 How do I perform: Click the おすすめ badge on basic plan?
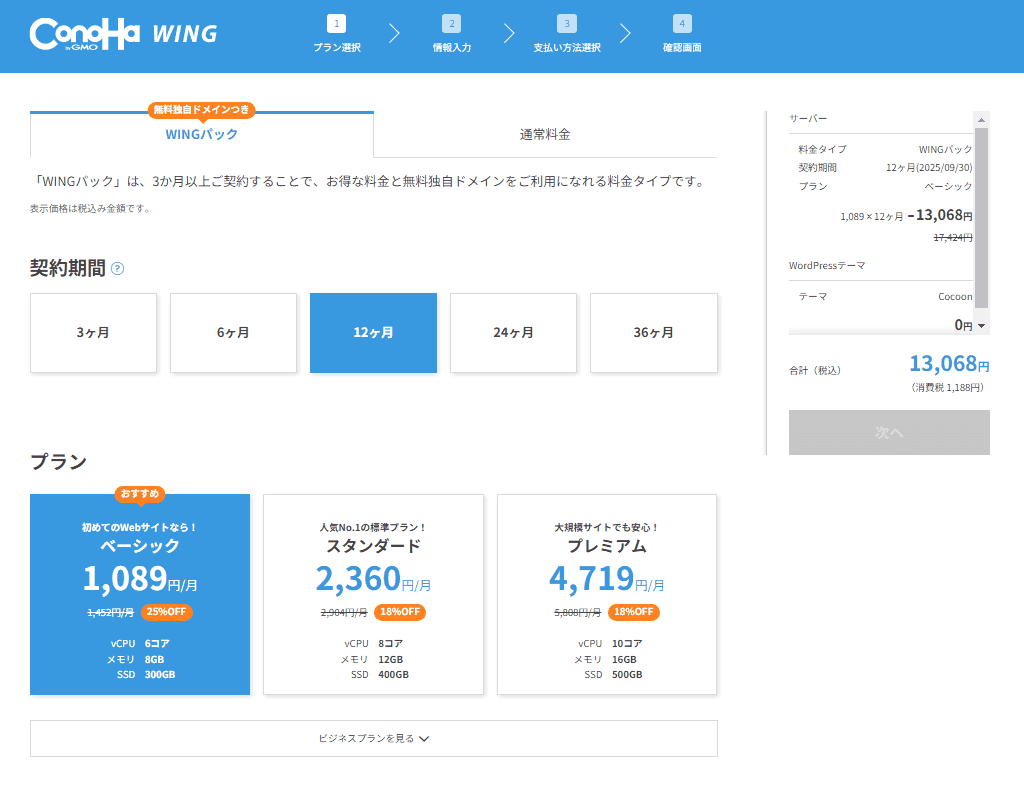pyautogui.click(x=140, y=494)
